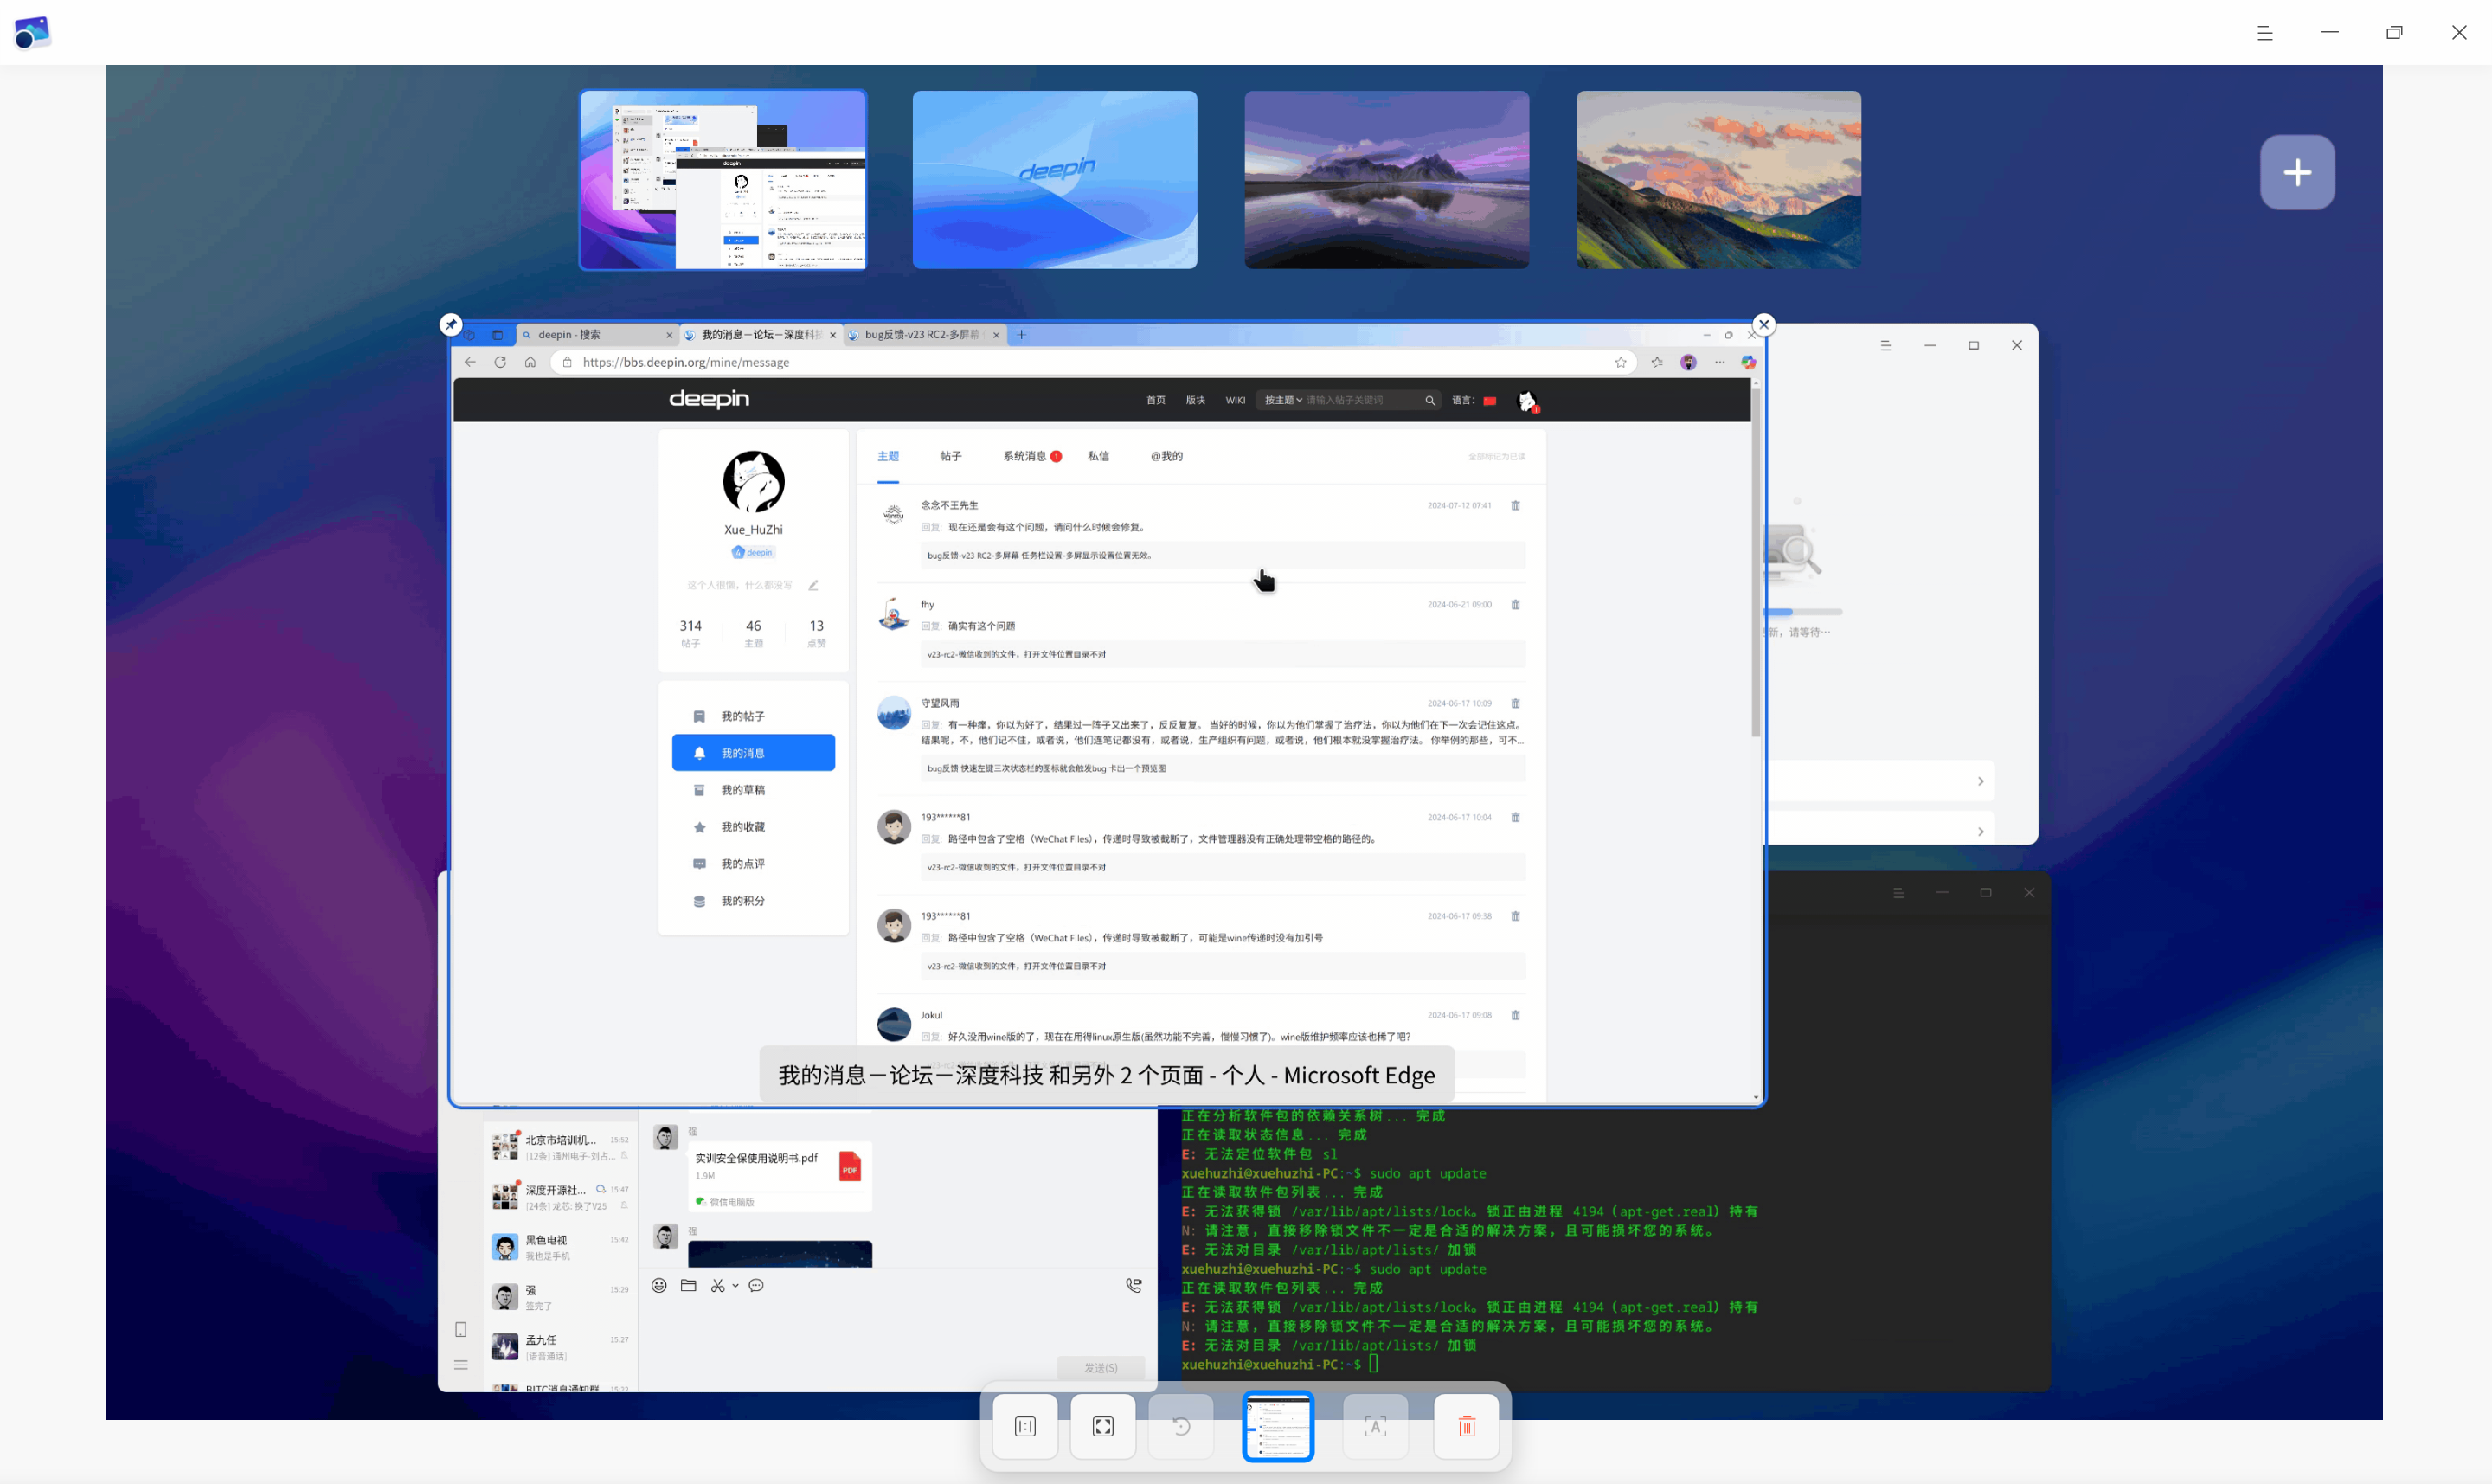Select the first workspace thumbnail with open windows

723,180
